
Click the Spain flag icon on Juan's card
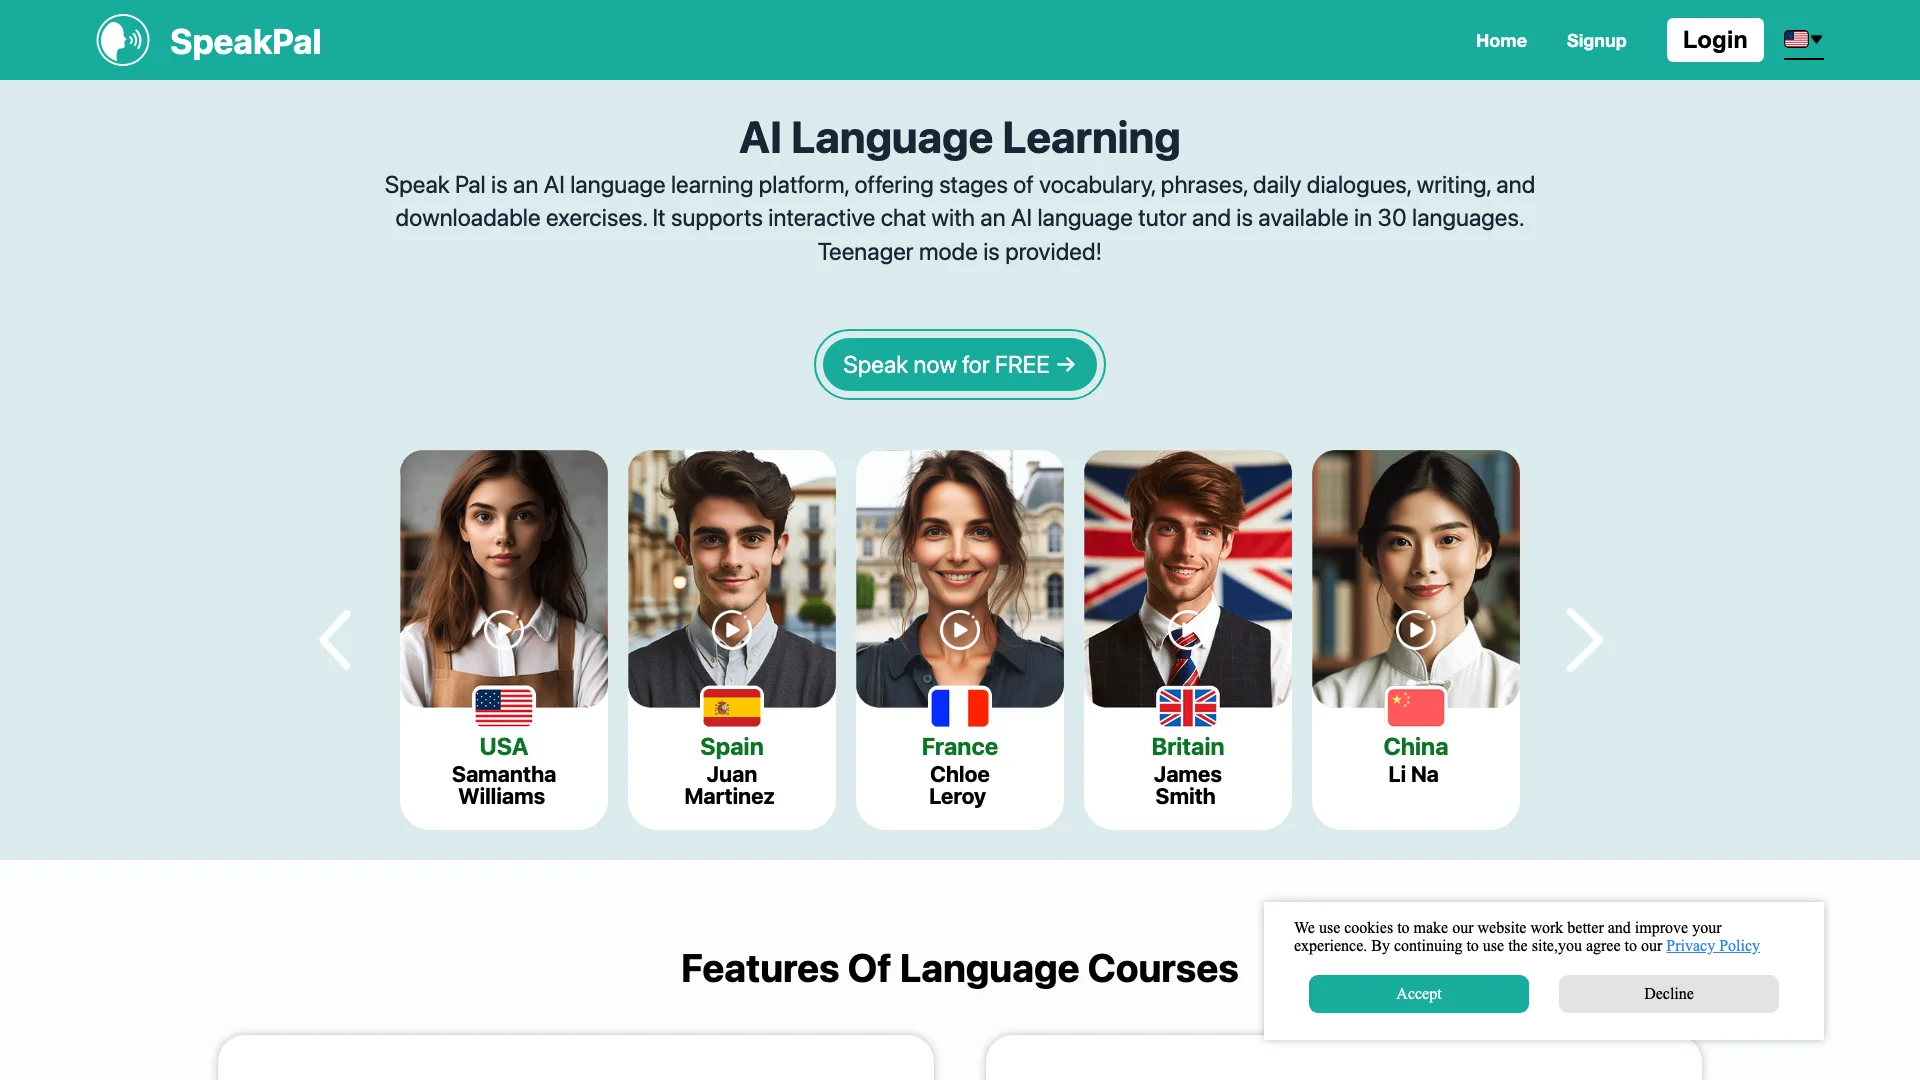(731, 705)
